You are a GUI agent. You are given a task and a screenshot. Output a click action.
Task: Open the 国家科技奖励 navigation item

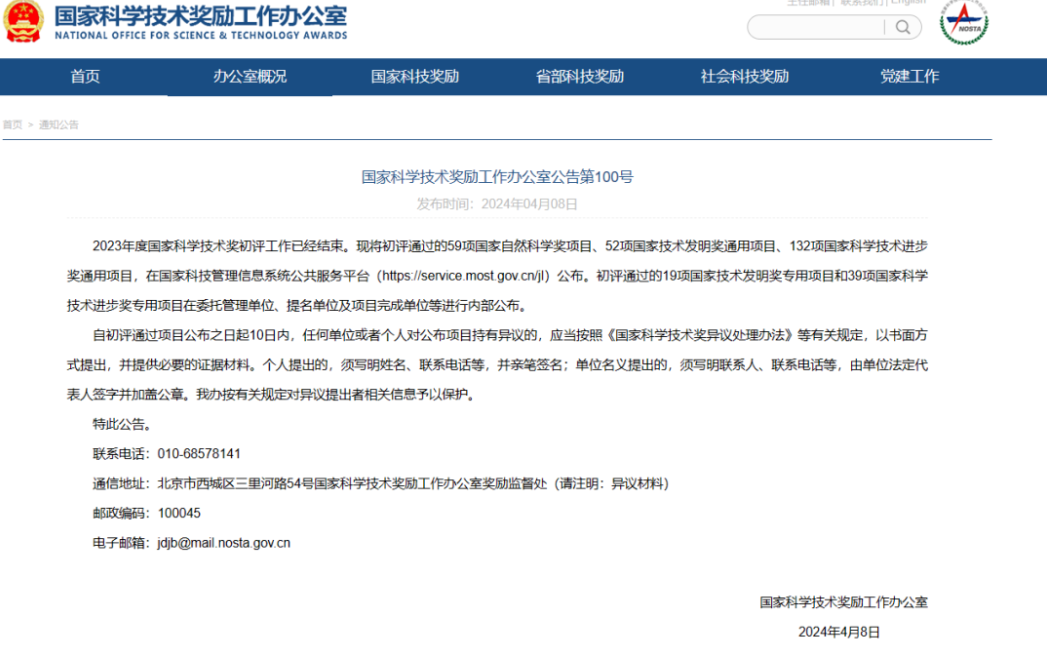click(x=415, y=76)
